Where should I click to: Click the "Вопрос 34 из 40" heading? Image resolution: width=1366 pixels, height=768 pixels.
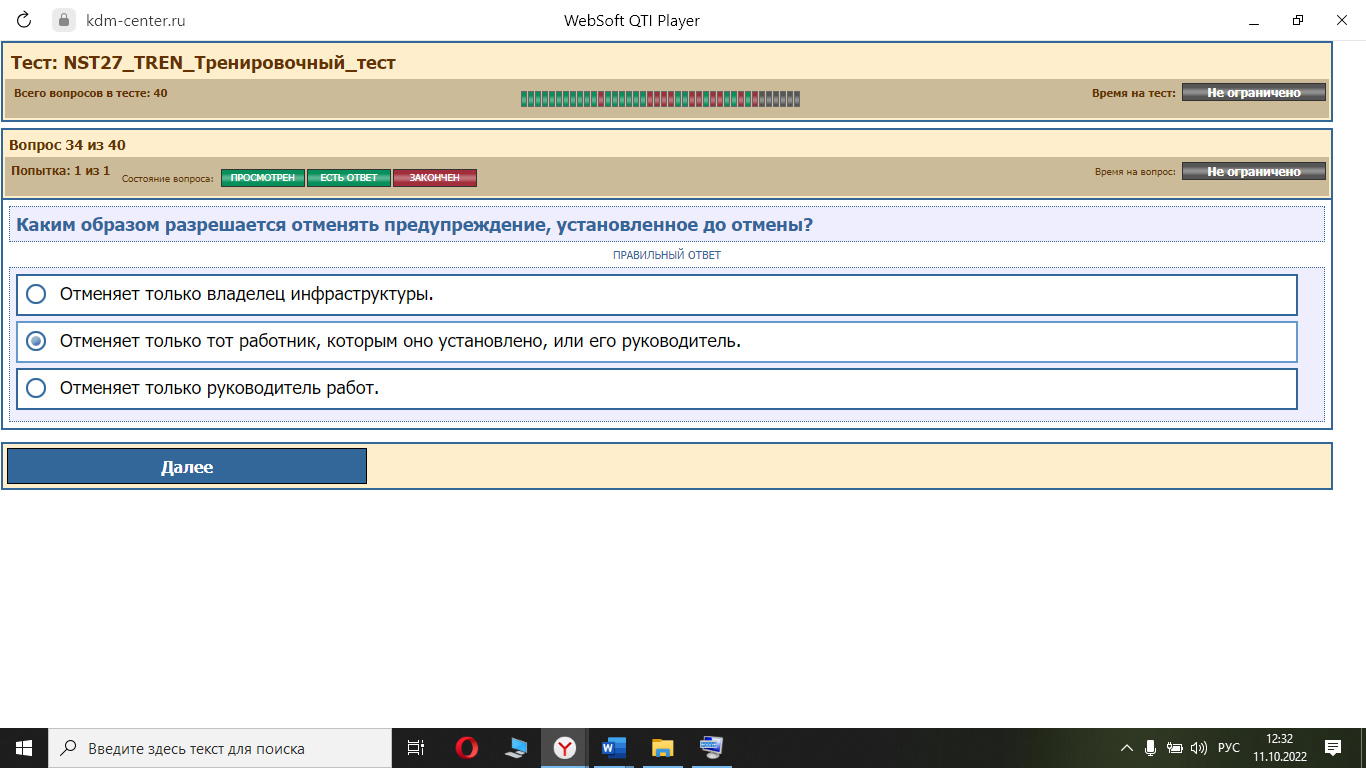click(x=67, y=145)
